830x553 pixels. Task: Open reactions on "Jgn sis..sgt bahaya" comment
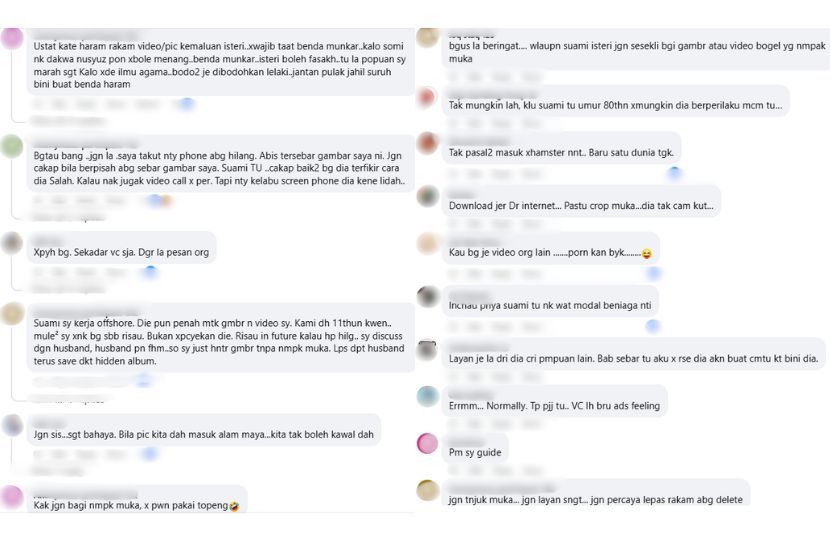coord(149,454)
